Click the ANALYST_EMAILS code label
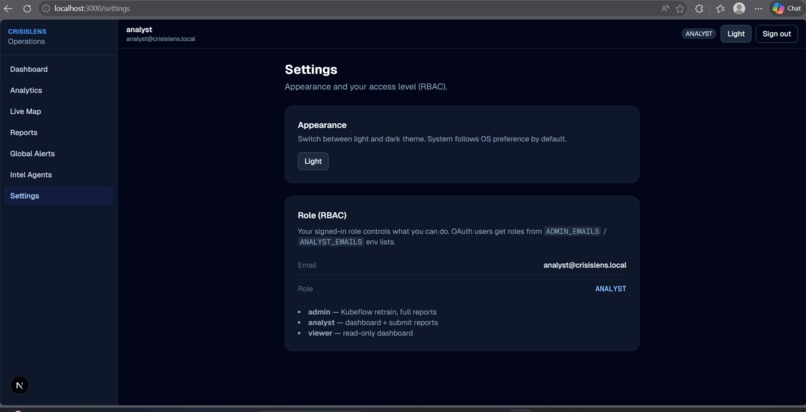Image resolution: width=806 pixels, height=412 pixels. (x=331, y=242)
